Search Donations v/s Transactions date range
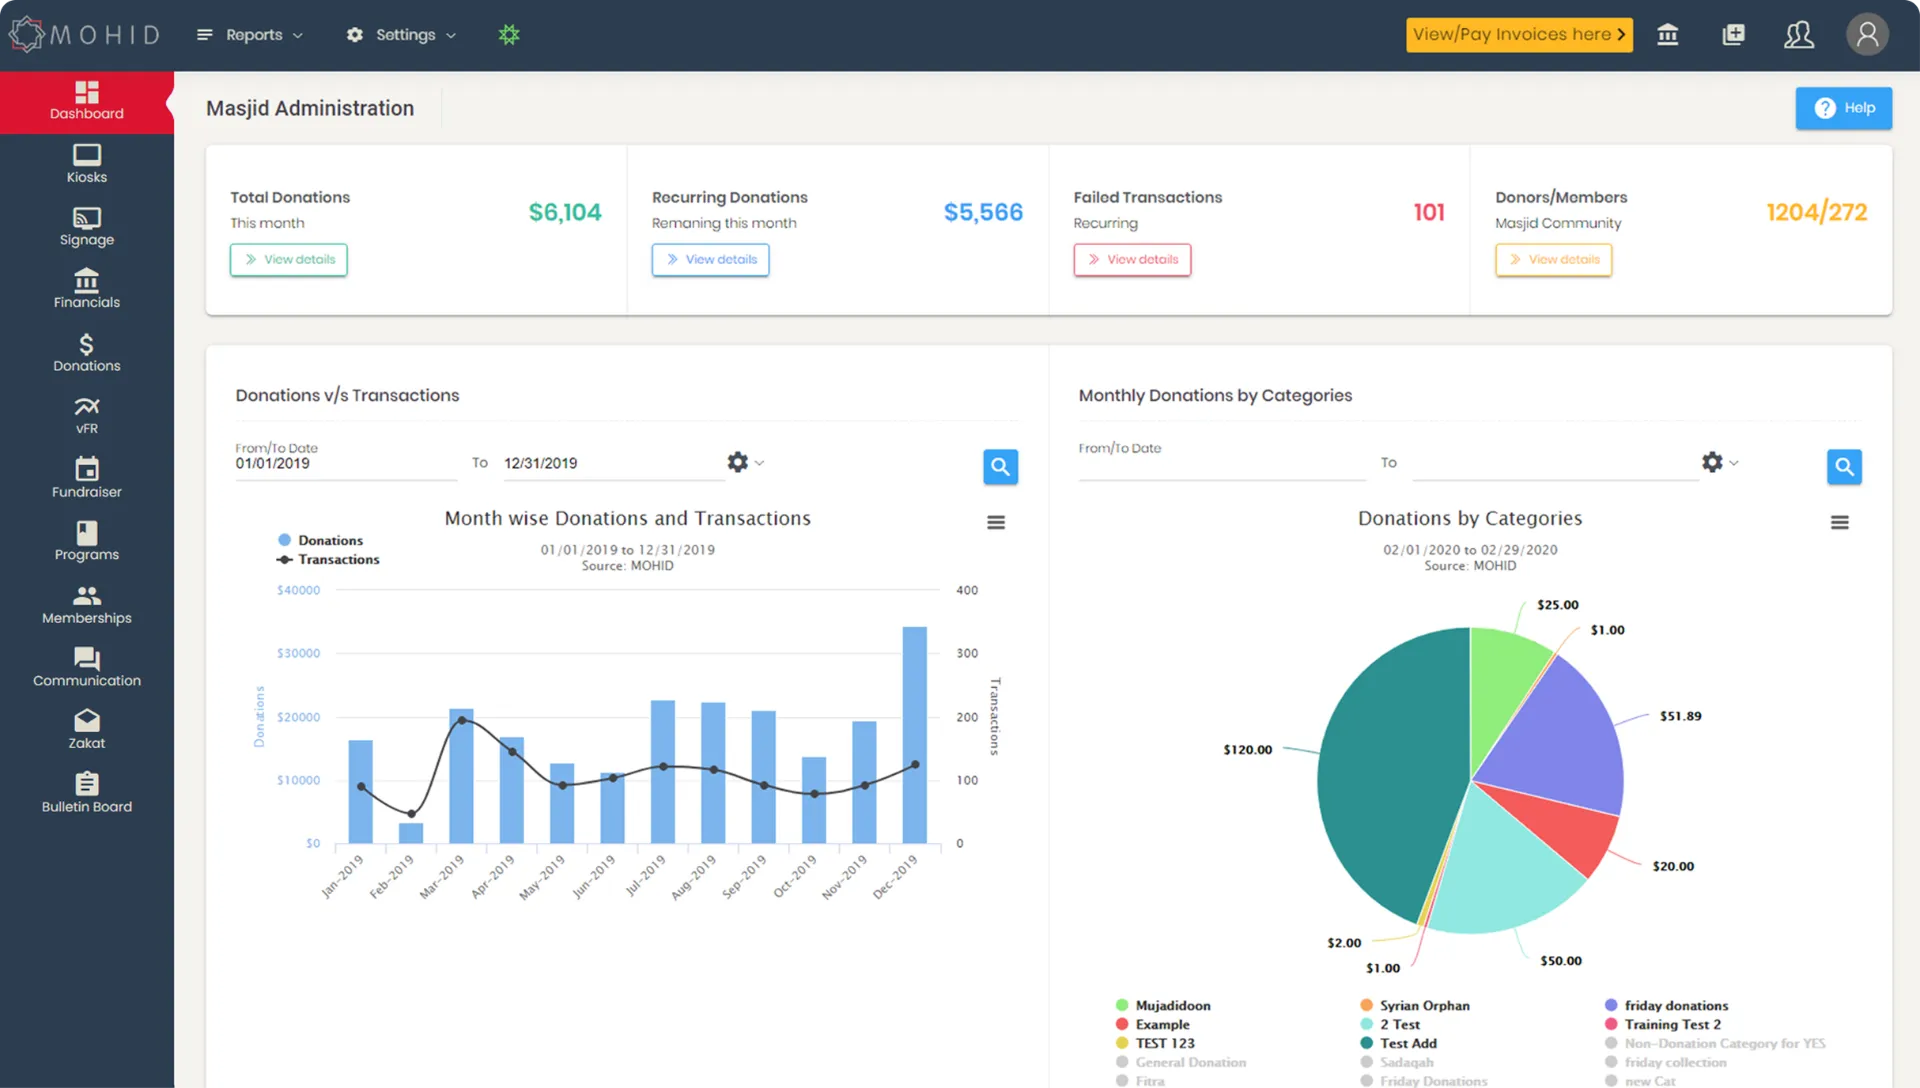 (x=1000, y=466)
